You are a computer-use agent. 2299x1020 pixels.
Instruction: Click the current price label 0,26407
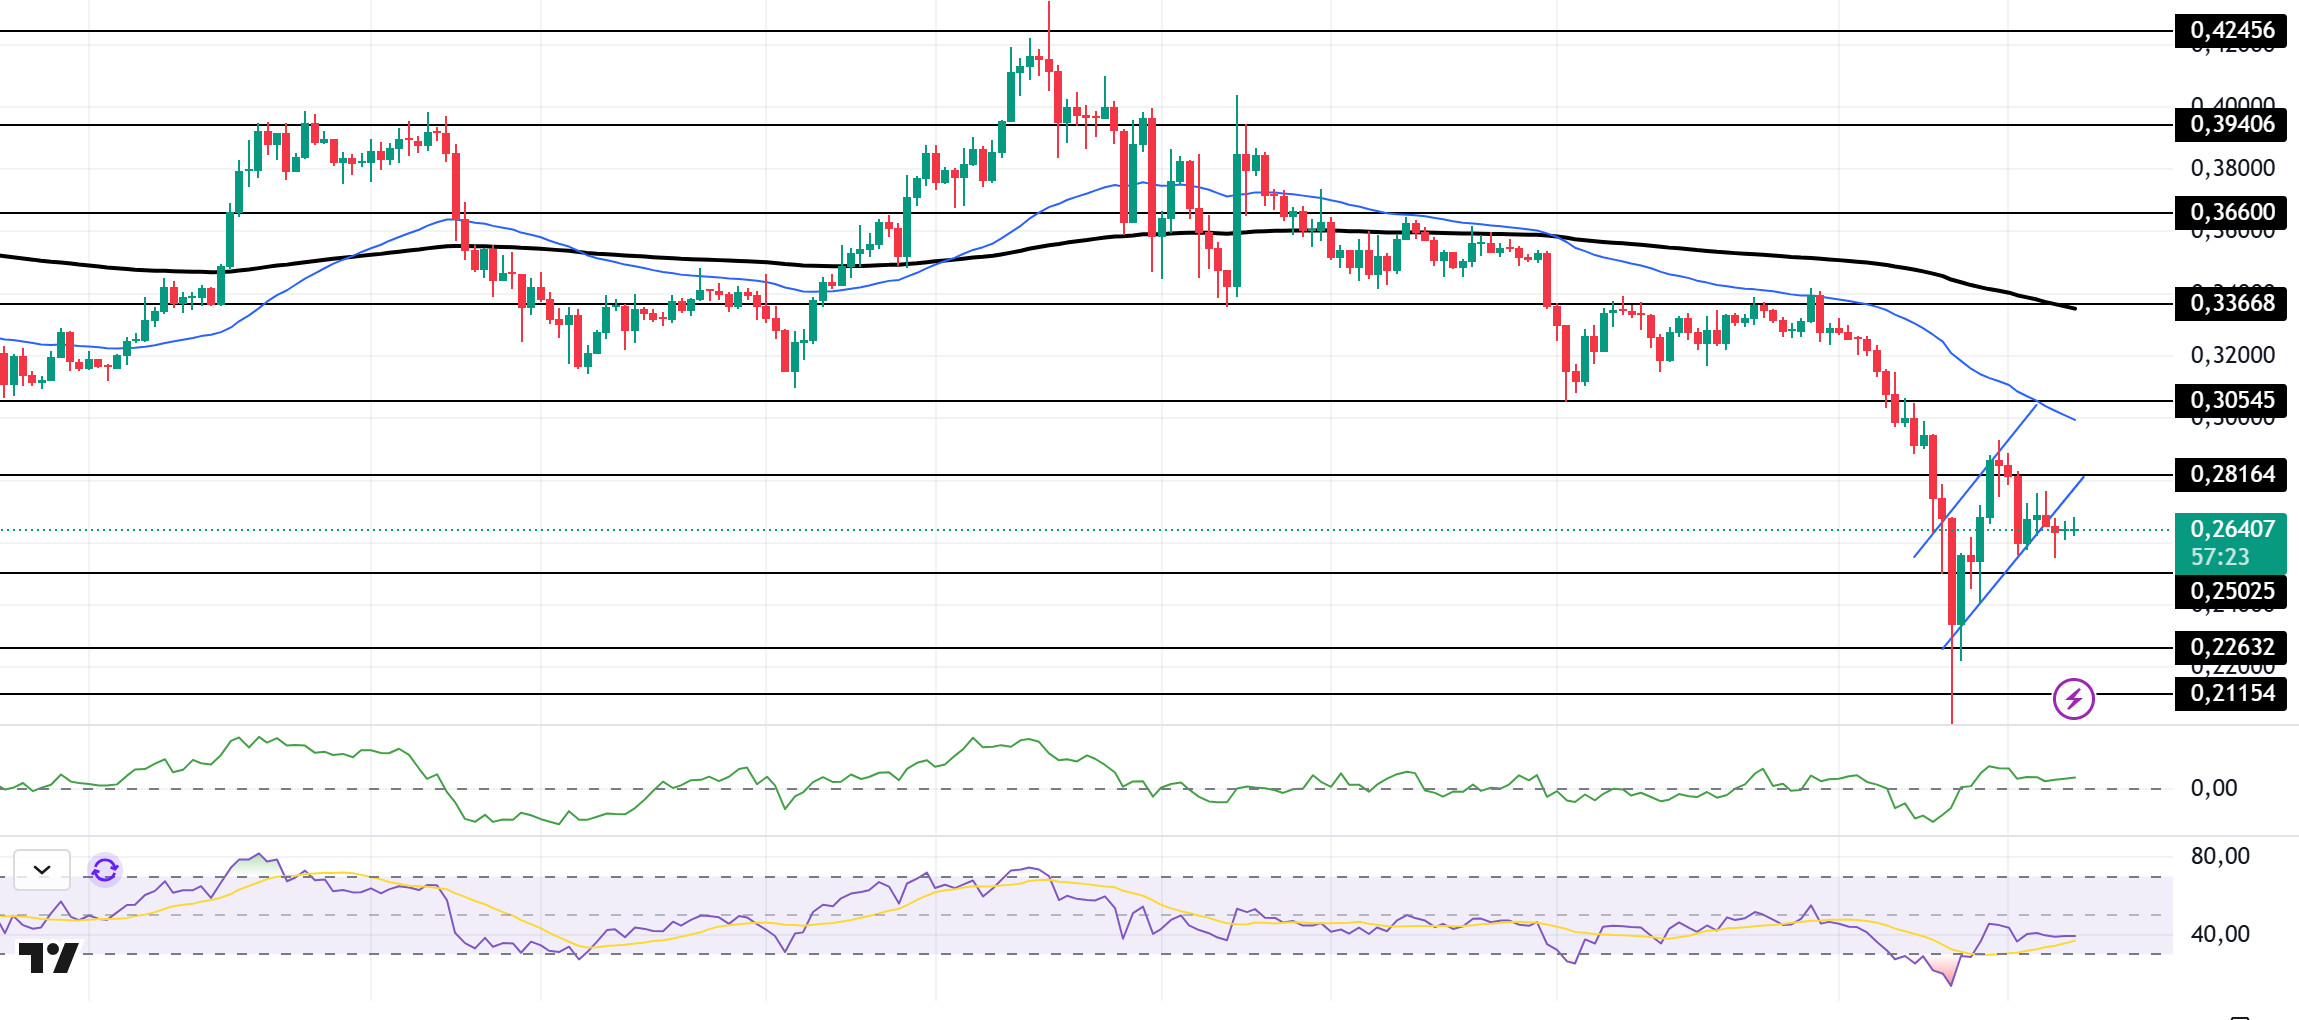2232,529
